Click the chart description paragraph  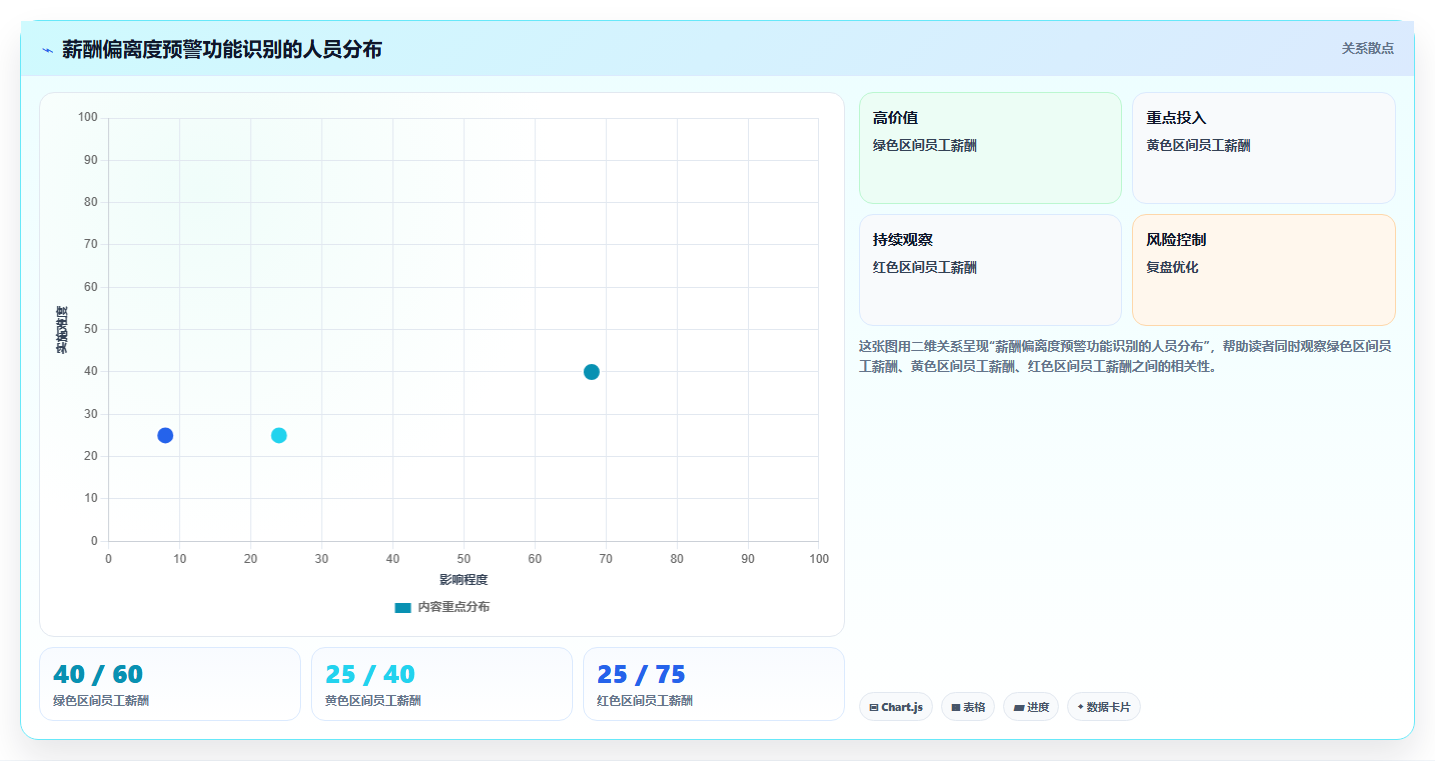pyautogui.click(x=1127, y=356)
